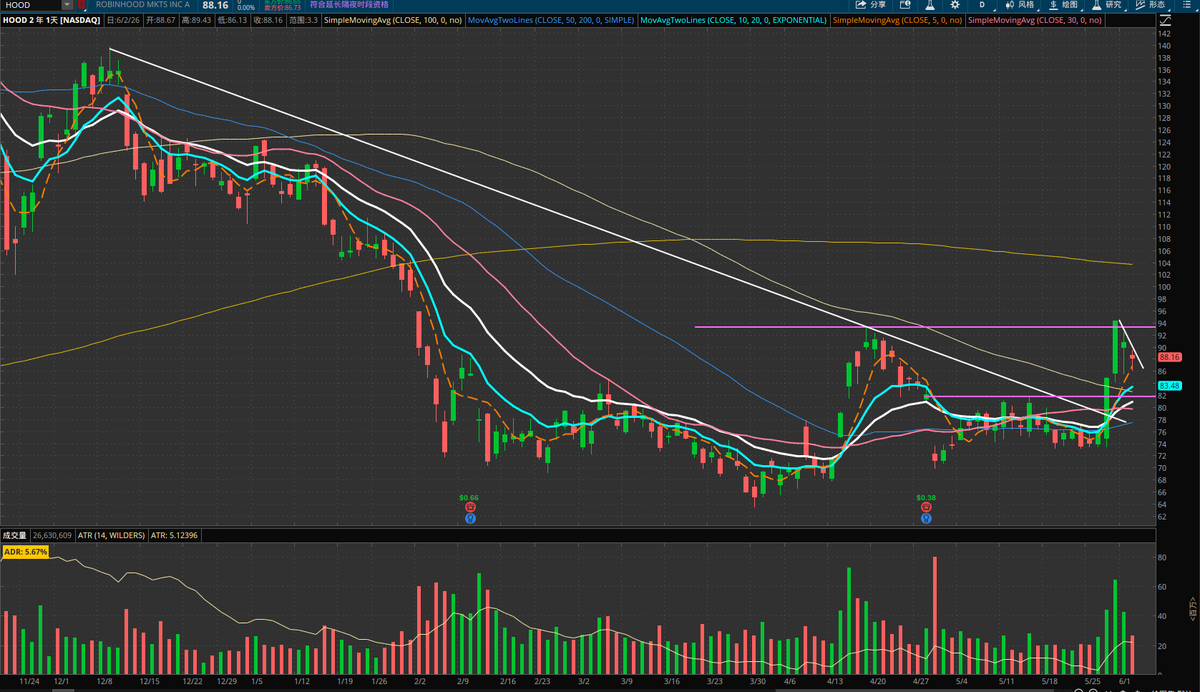Click the $0.66 earnings label

click(x=469, y=497)
